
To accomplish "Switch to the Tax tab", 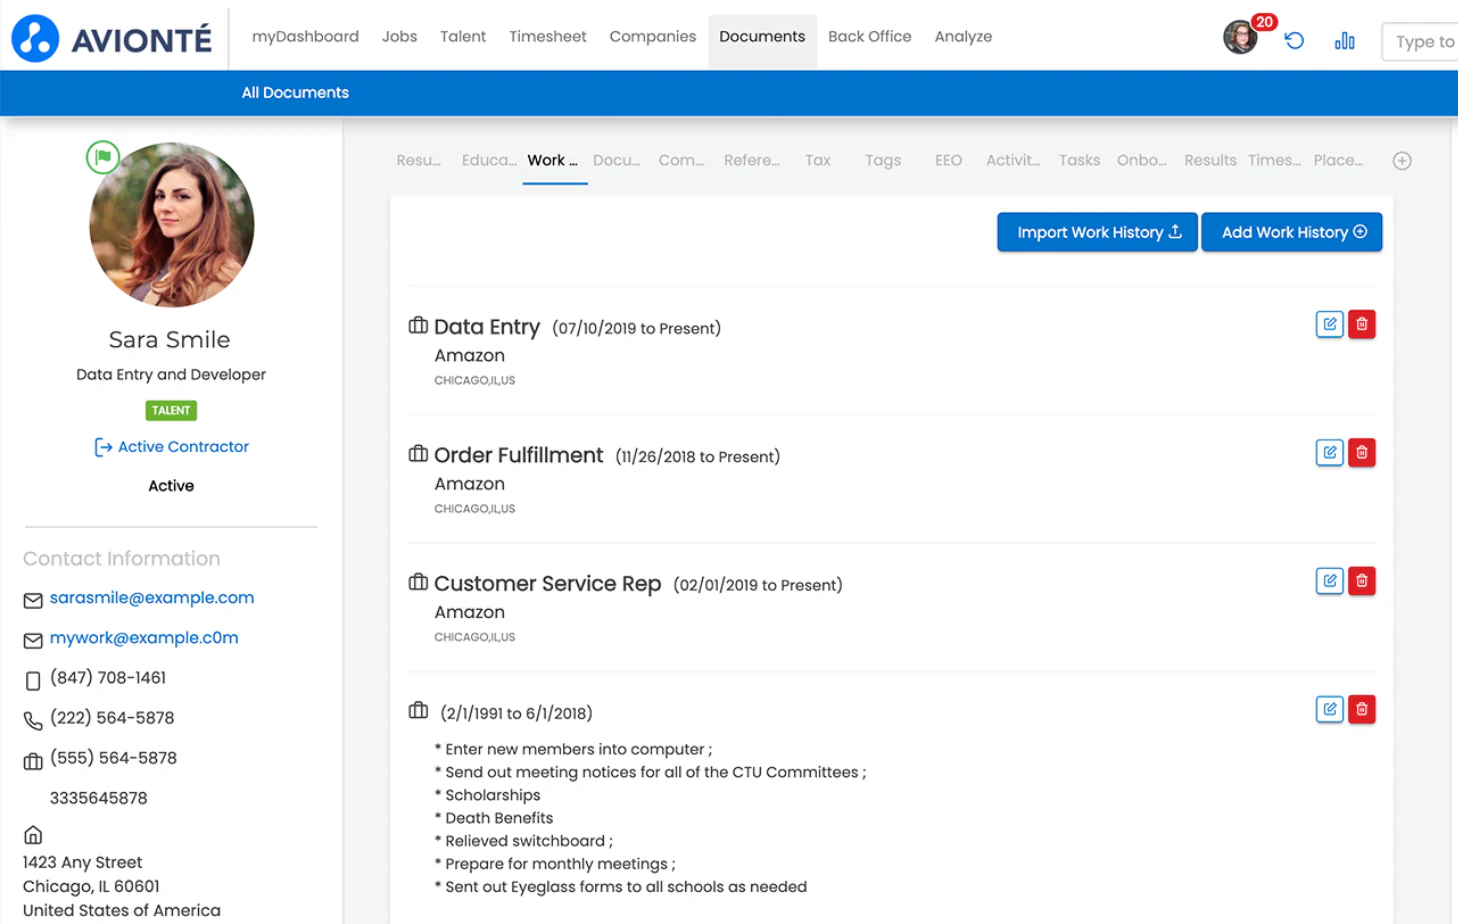I will pyautogui.click(x=818, y=160).
